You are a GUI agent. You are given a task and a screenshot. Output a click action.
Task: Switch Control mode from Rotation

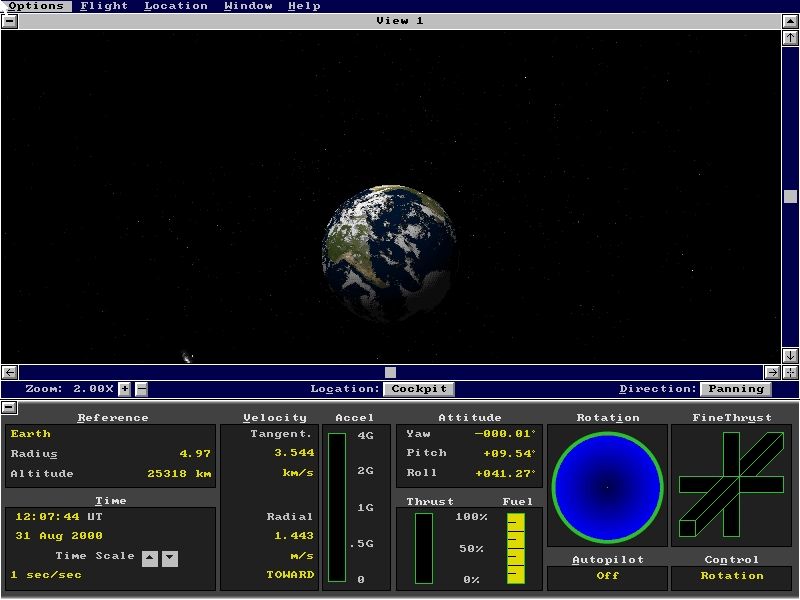click(732, 576)
